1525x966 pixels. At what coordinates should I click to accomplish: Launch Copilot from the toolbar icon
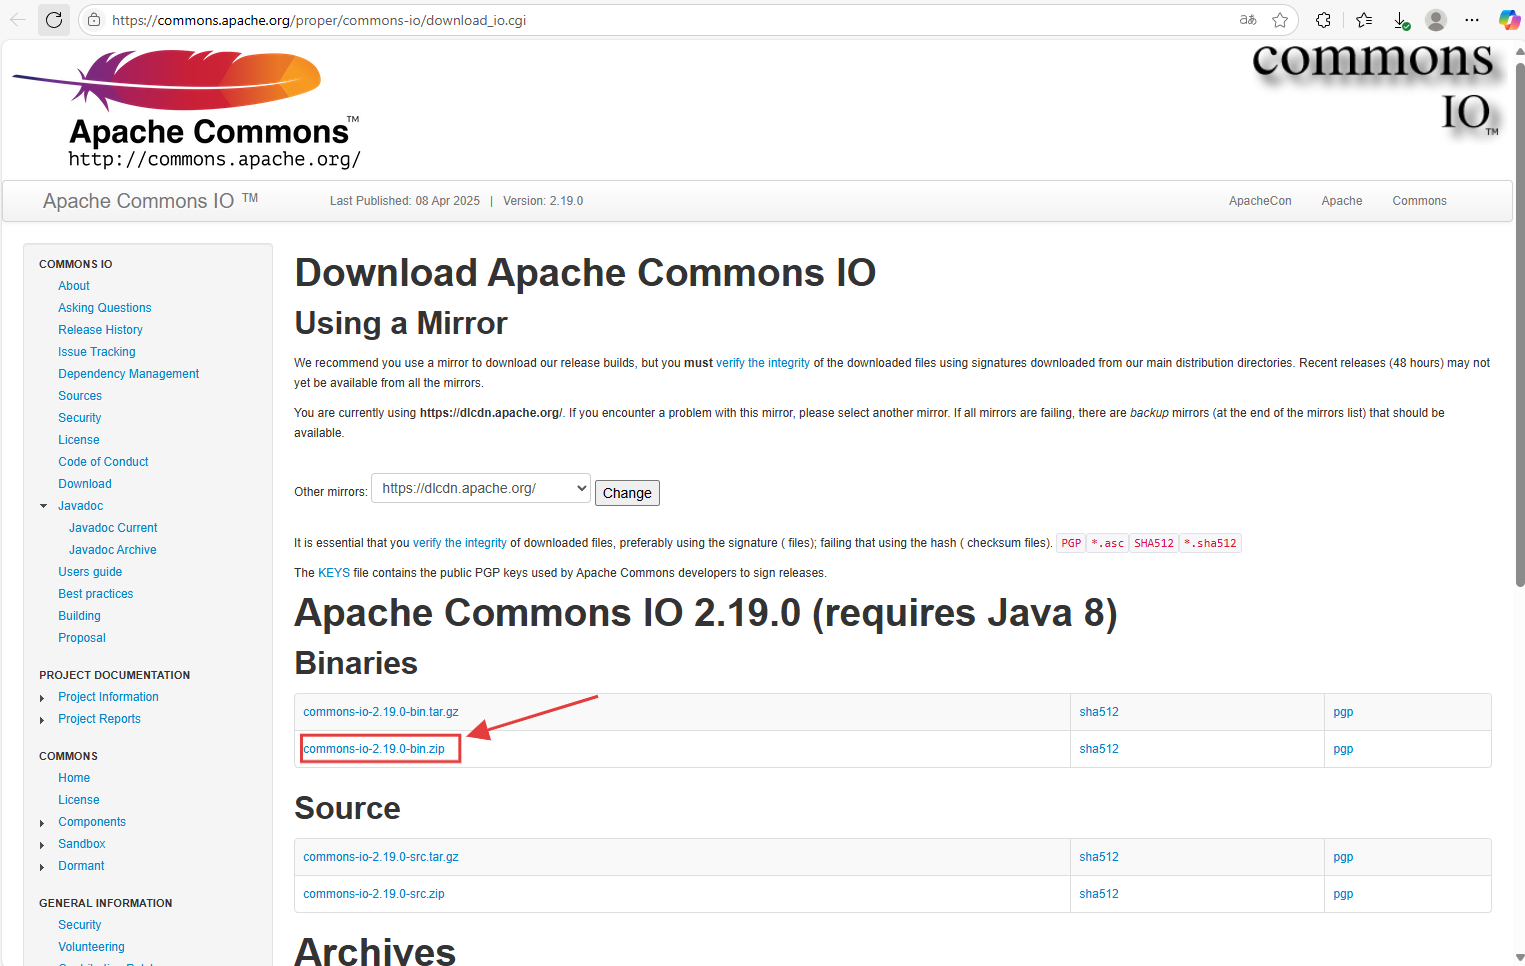[1509, 19]
